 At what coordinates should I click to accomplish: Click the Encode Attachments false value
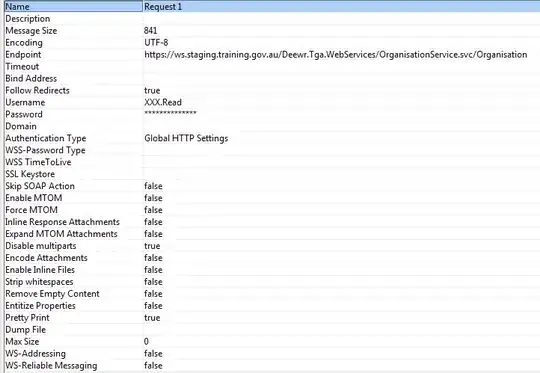pyautogui.click(x=153, y=258)
